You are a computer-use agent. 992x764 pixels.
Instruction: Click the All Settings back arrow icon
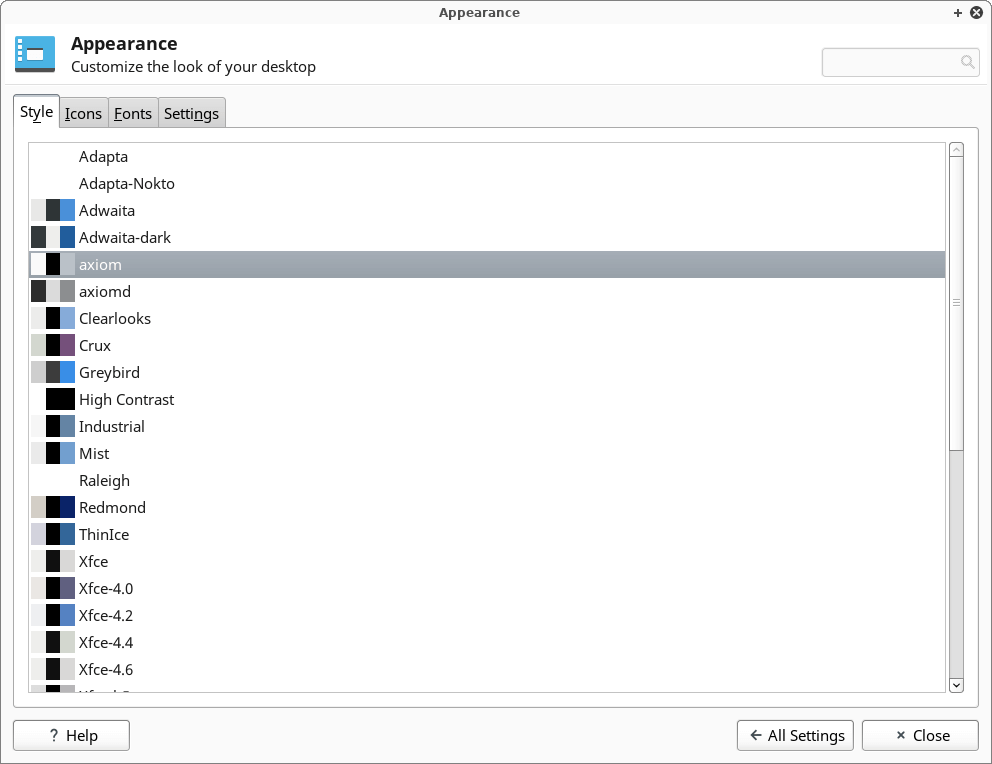(x=755, y=736)
